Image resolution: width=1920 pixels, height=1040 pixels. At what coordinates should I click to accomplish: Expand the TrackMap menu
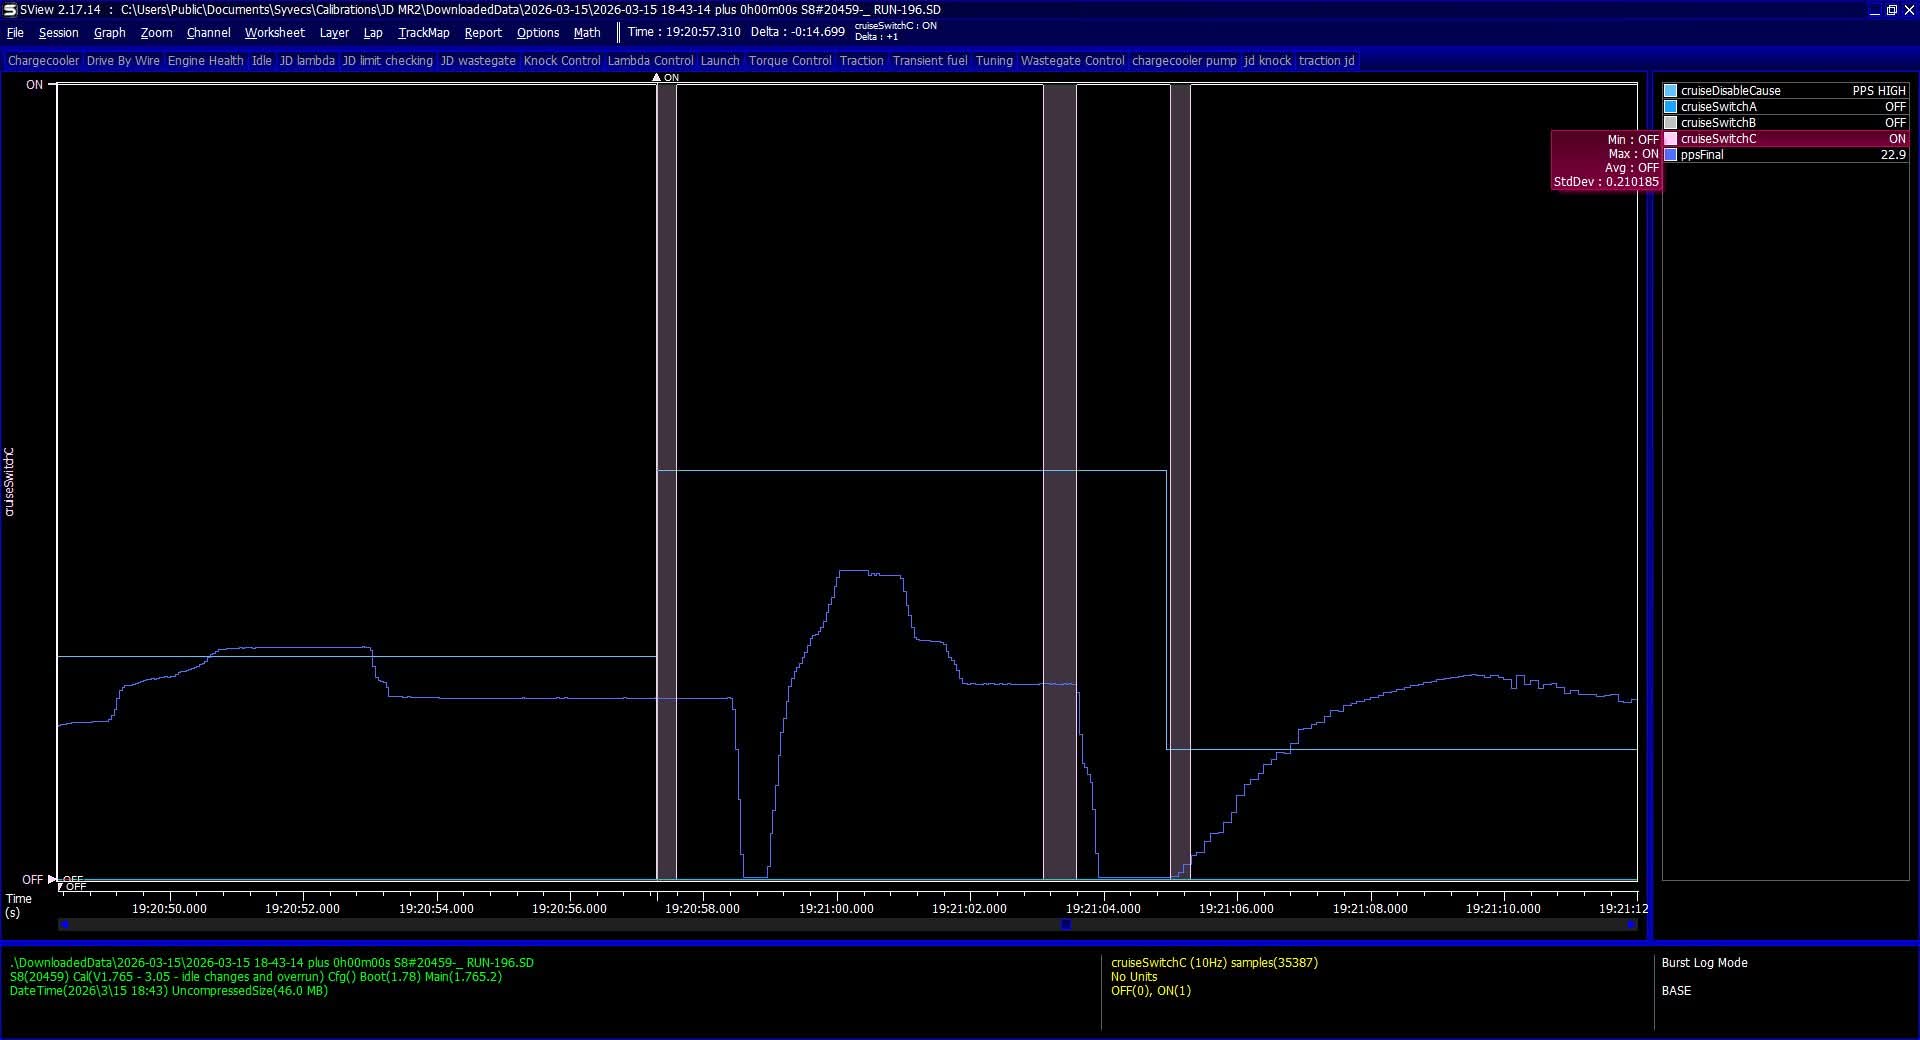coord(424,33)
